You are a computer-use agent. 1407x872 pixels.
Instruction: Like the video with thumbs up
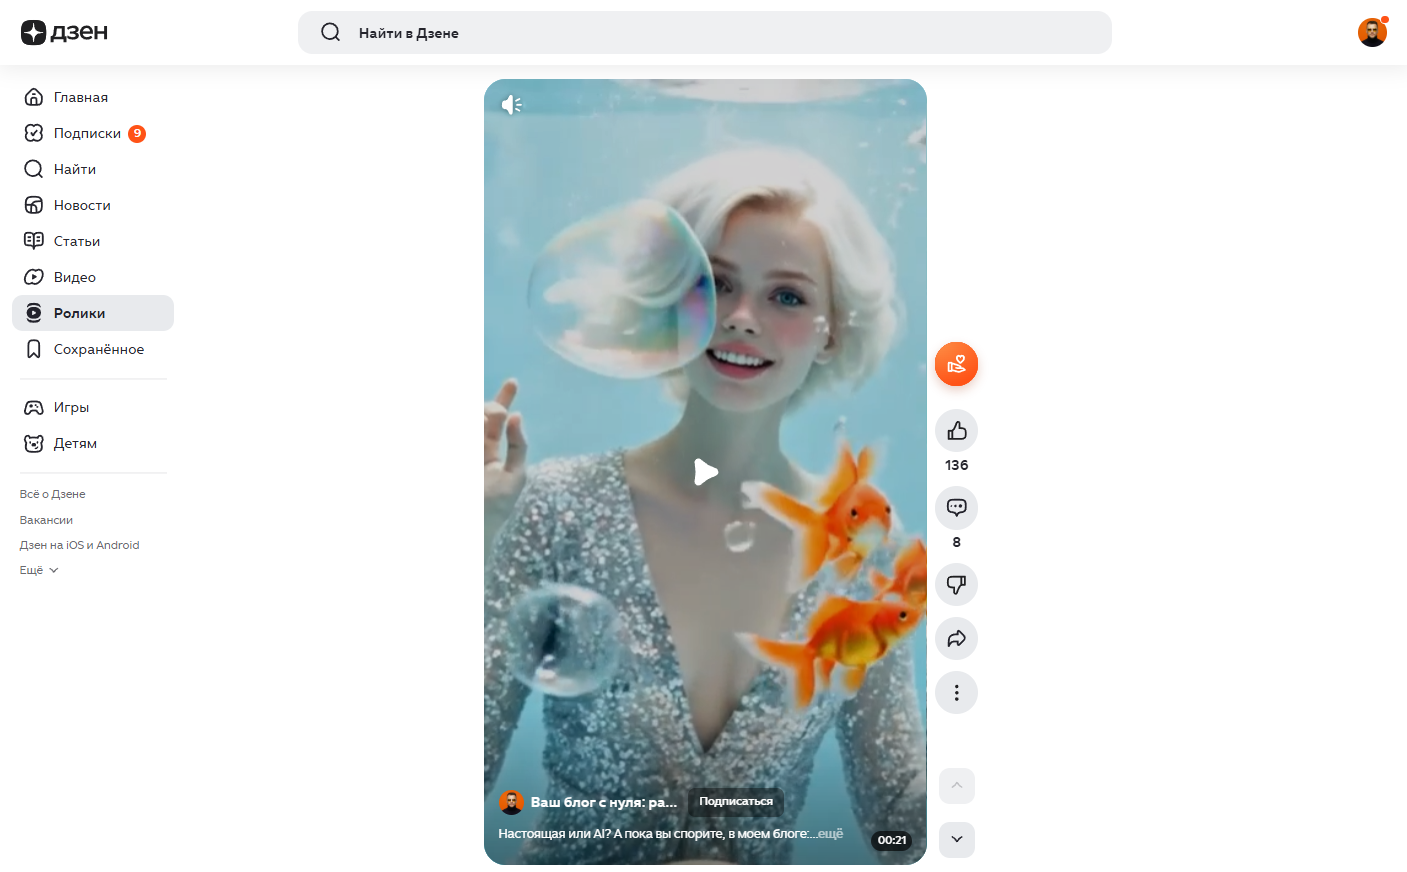pyautogui.click(x=956, y=431)
